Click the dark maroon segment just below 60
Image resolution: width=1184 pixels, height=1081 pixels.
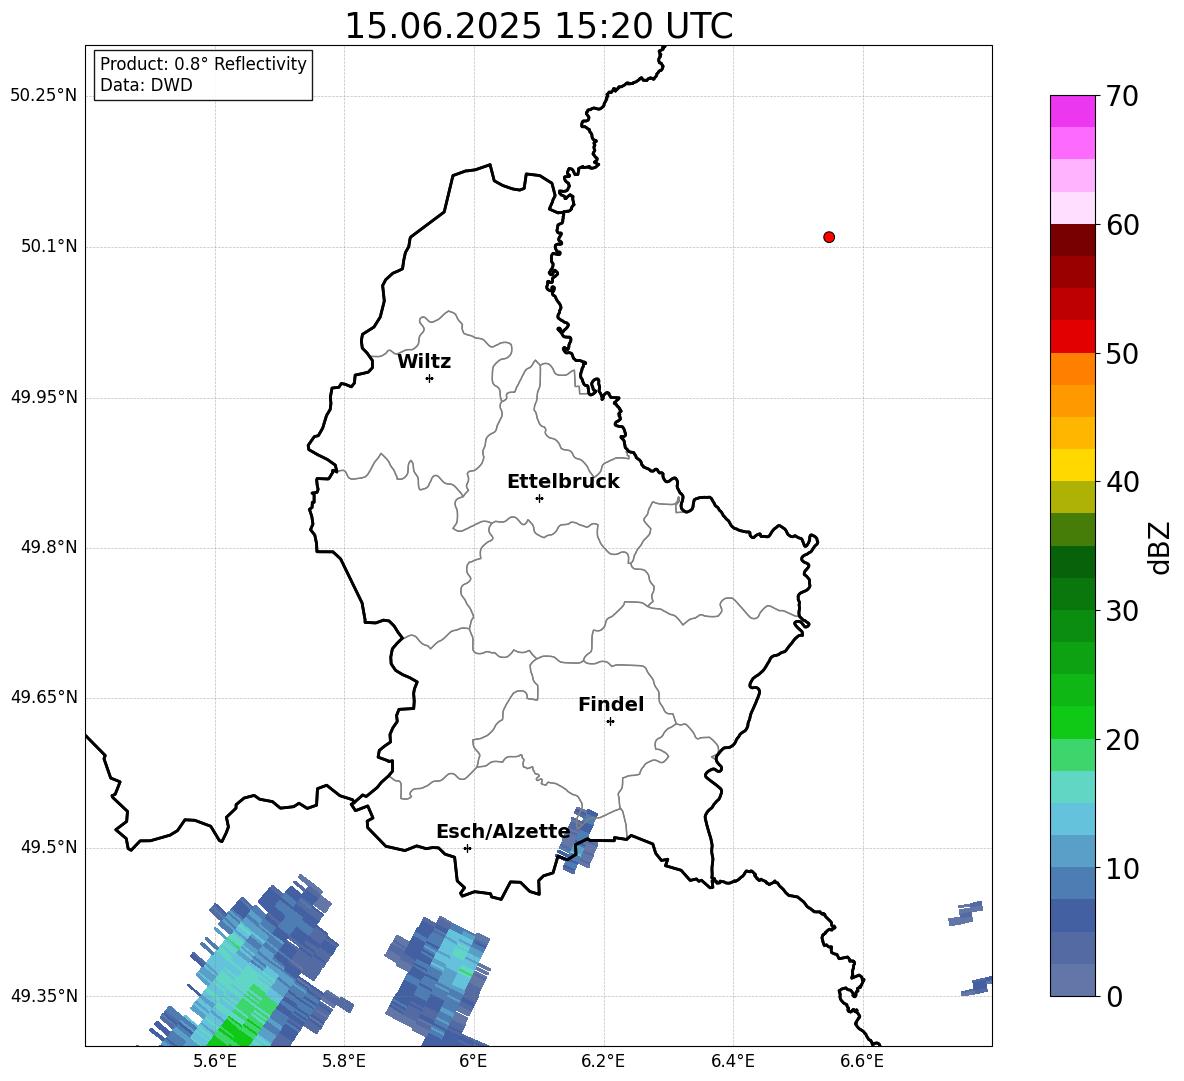(x=1072, y=240)
